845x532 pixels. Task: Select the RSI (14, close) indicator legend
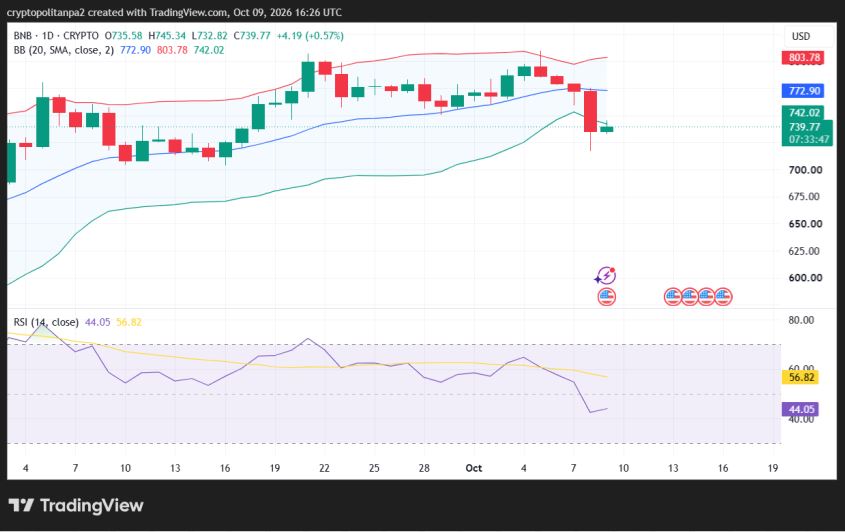46,322
